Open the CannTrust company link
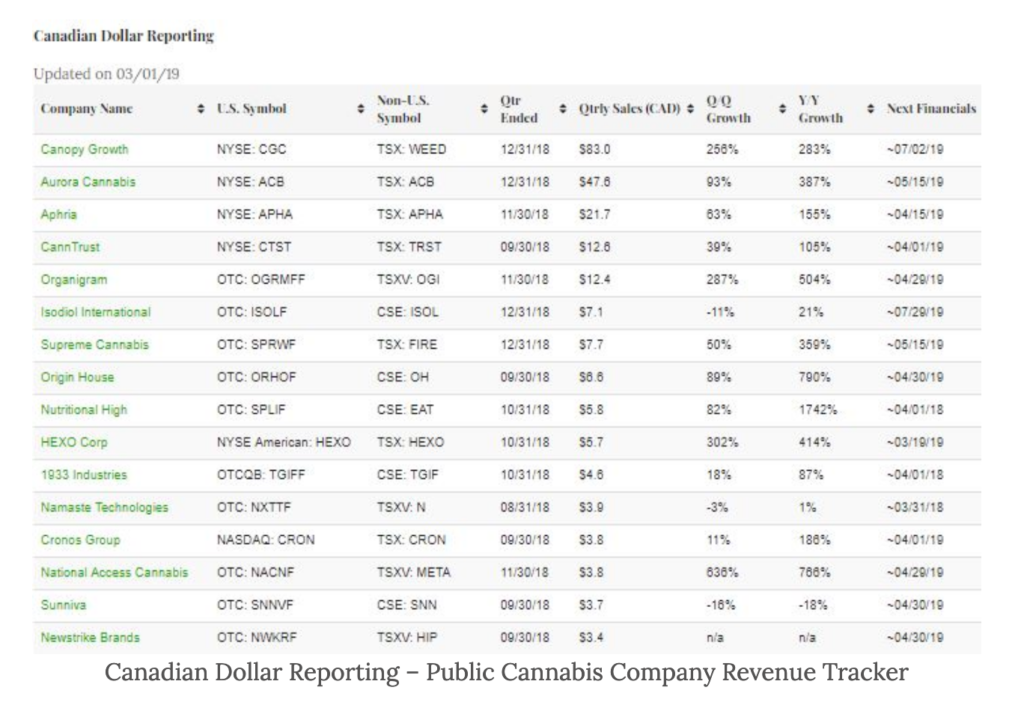Image resolution: width=1024 pixels, height=705 pixels. (70, 247)
